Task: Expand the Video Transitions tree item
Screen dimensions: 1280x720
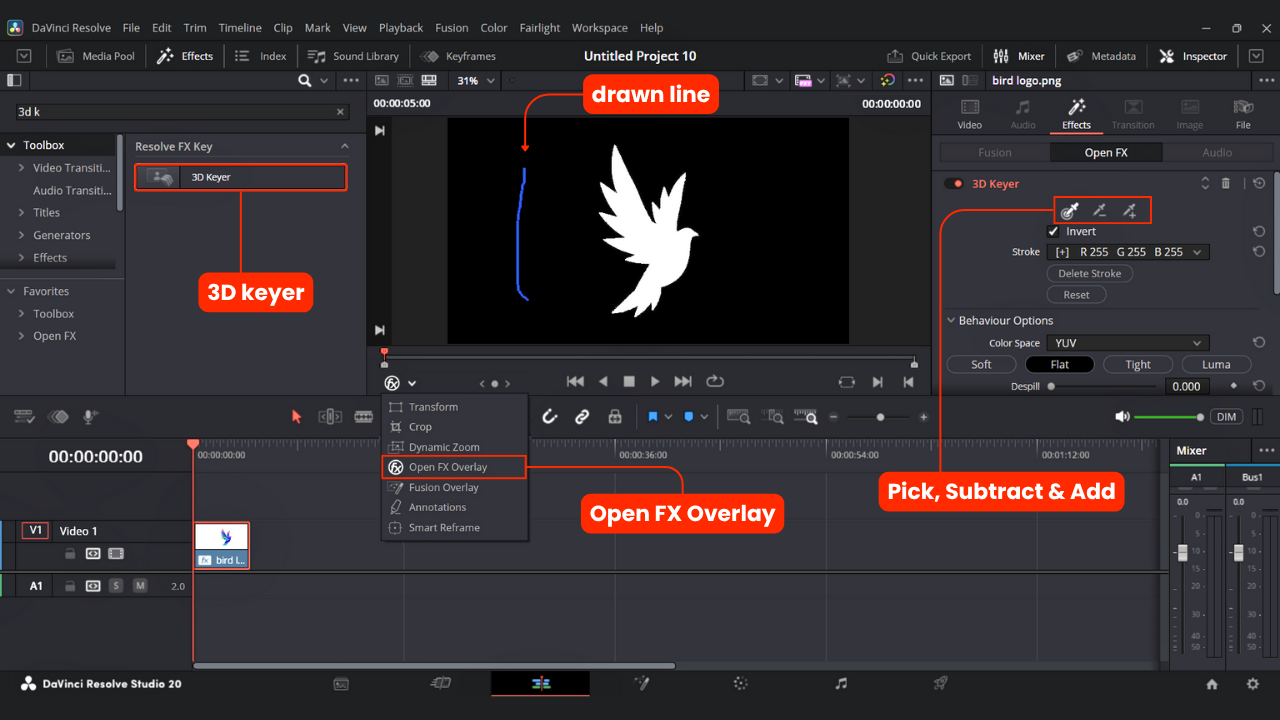Action: [21, 168]
